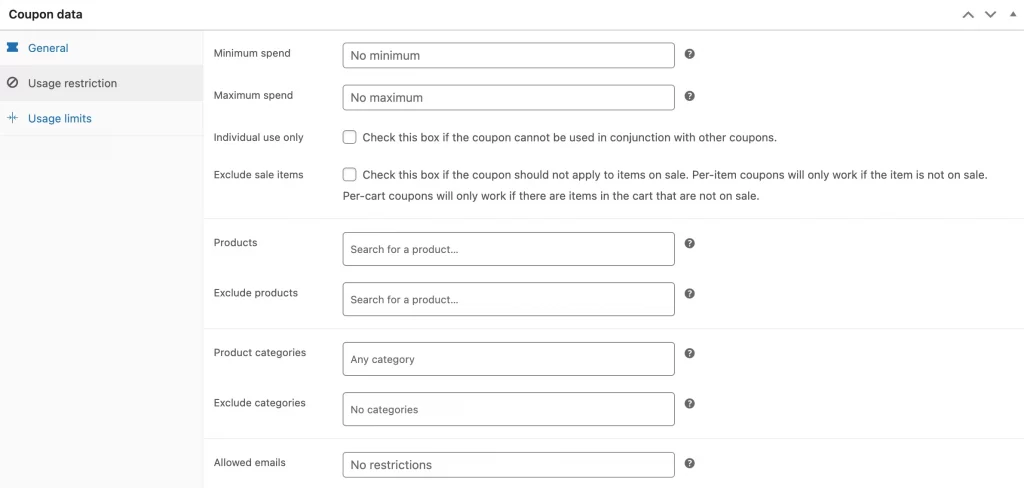Image resolution: width=1024 pixels, height=488 pixels.
Task: Open the Product categories select box
Action: [x=509, y=359]
